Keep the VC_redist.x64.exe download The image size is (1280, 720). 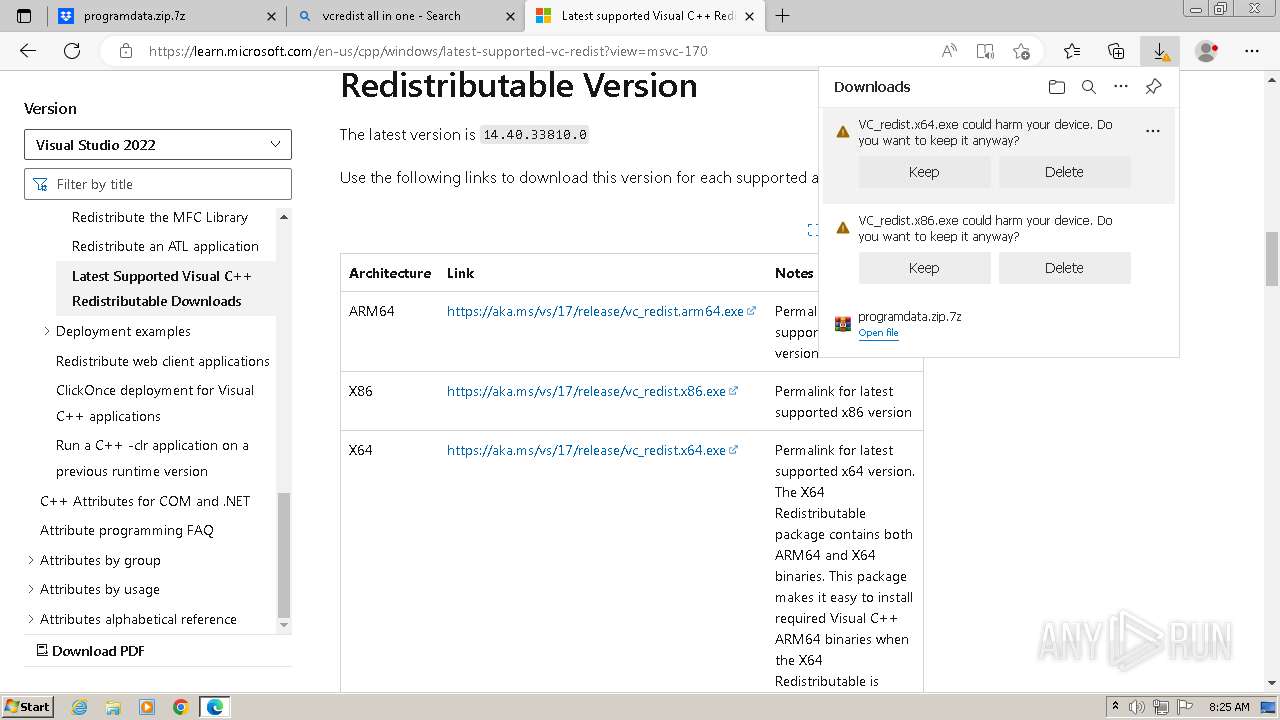(924, 172)
